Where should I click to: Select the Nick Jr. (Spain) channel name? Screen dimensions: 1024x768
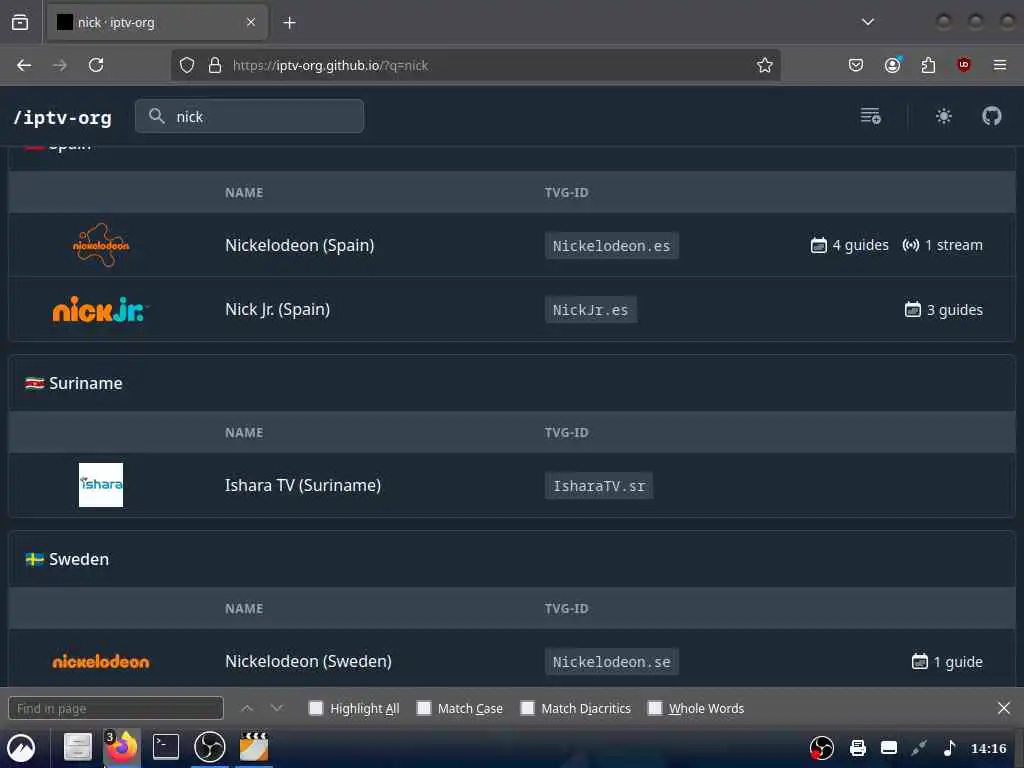click(278, 310)
